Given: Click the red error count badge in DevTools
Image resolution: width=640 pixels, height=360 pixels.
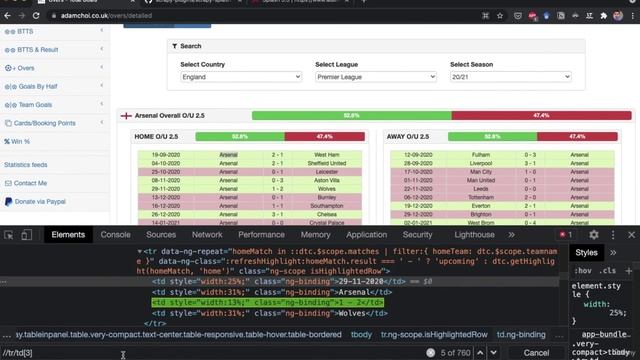Looking at the screenshot, I should pyautogui.click(x=566, y=235).
